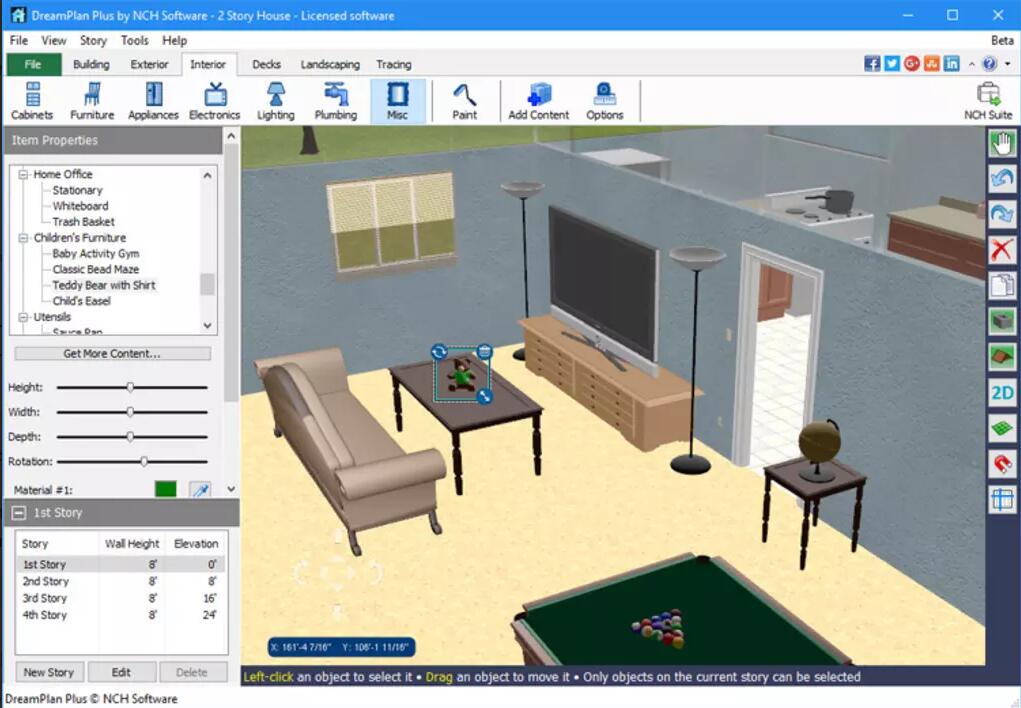Click the New Story button
This screenshot has height=708, width=1021.
[49, 671]
